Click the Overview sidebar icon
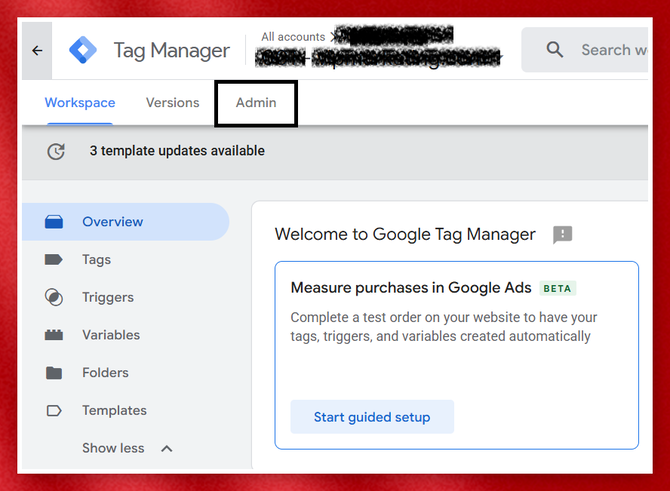 click(x=54, y=222)
